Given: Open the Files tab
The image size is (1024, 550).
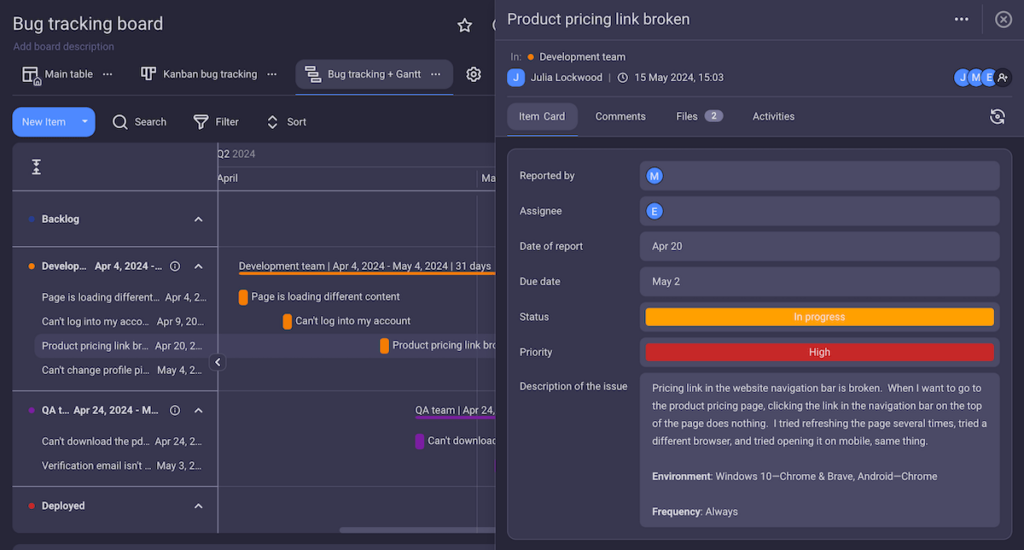Looking at the screenshot, I should pyautogui.click(x=699, y=116).
